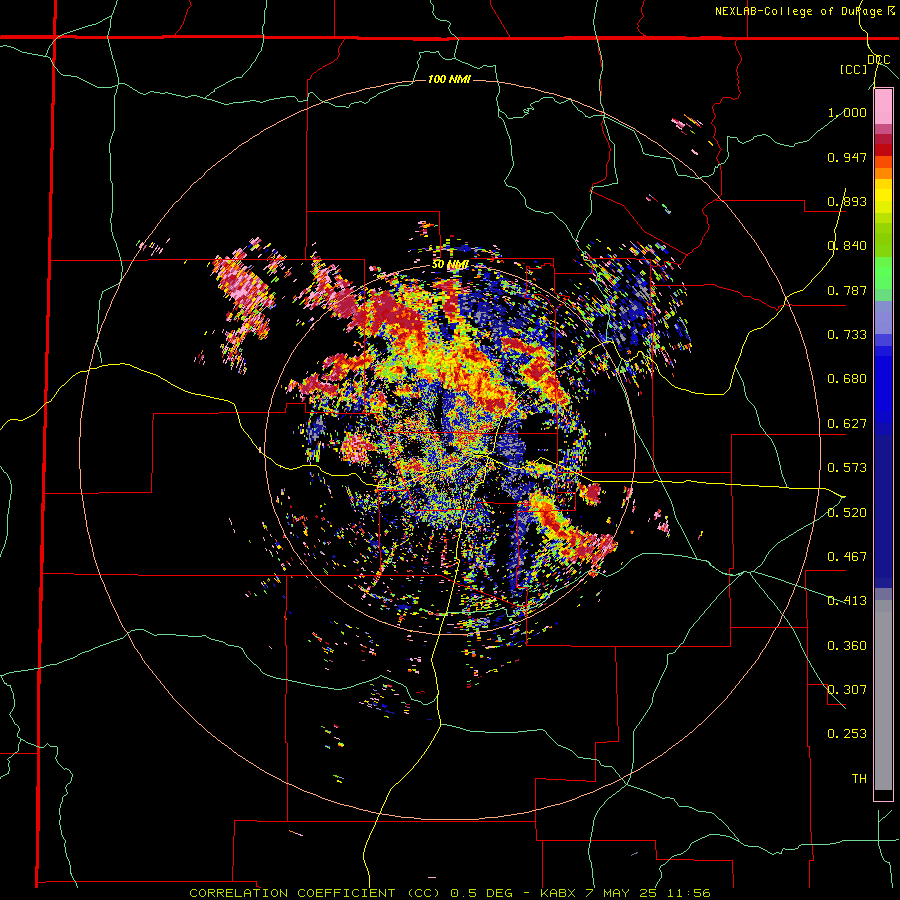The image size is (900, 900).
Task: Click the pink top segment of the color bar
Action: pyautogui.click(x=883, y=106)
